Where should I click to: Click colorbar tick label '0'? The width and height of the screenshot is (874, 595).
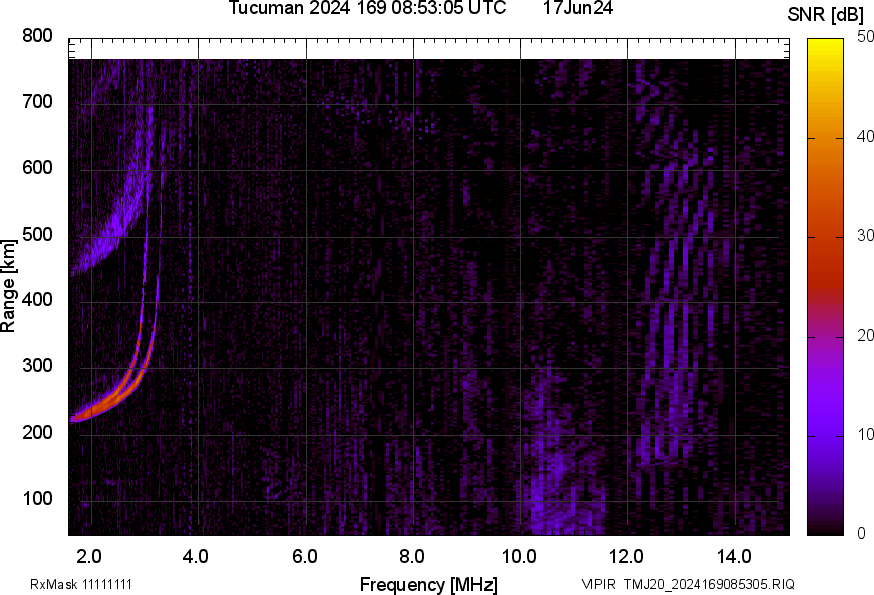(x=862, y=534)
